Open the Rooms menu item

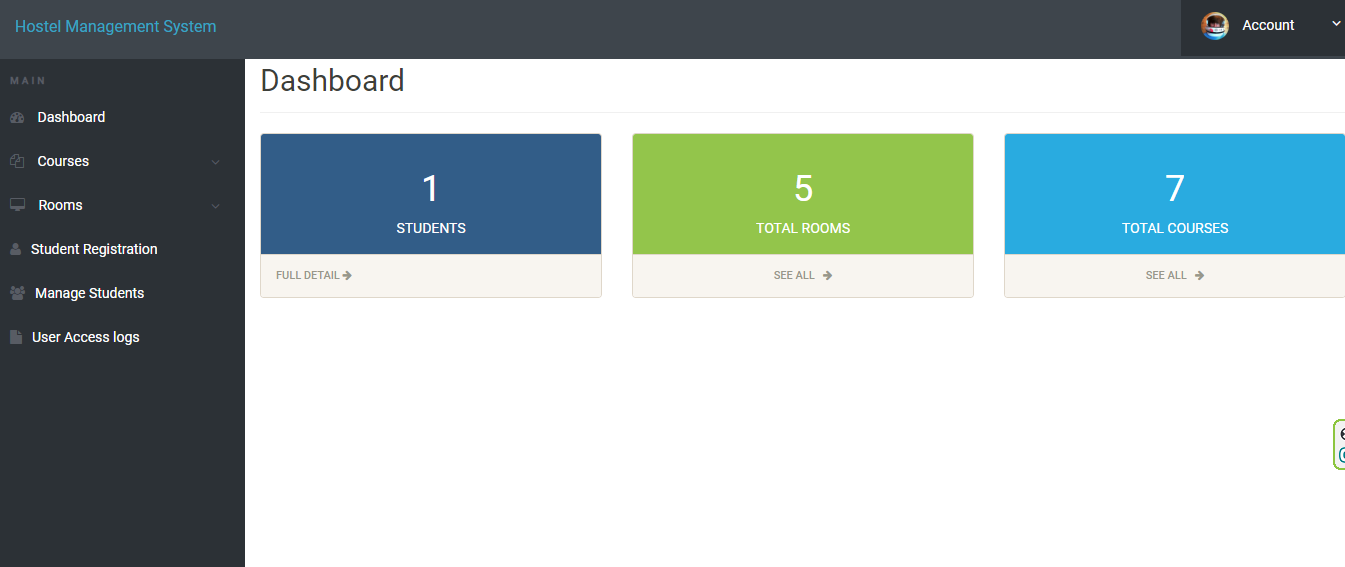122,205
